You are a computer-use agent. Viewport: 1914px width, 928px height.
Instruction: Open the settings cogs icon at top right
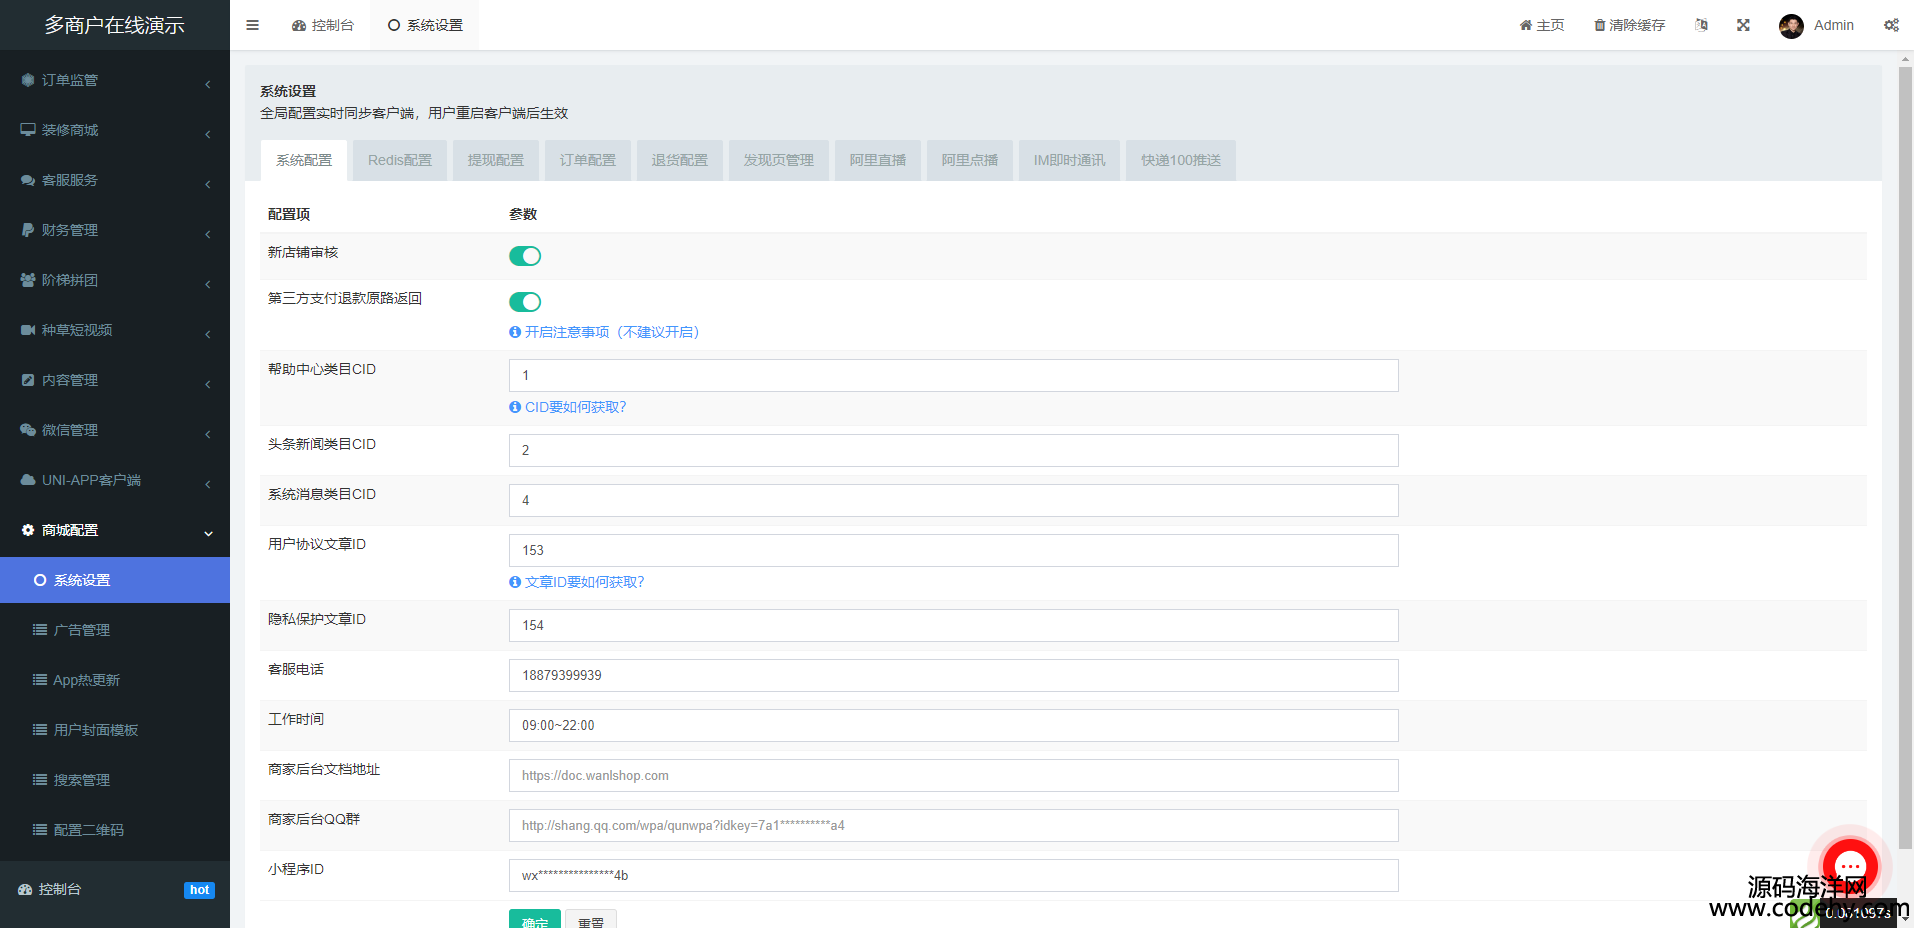[1891, 25]
